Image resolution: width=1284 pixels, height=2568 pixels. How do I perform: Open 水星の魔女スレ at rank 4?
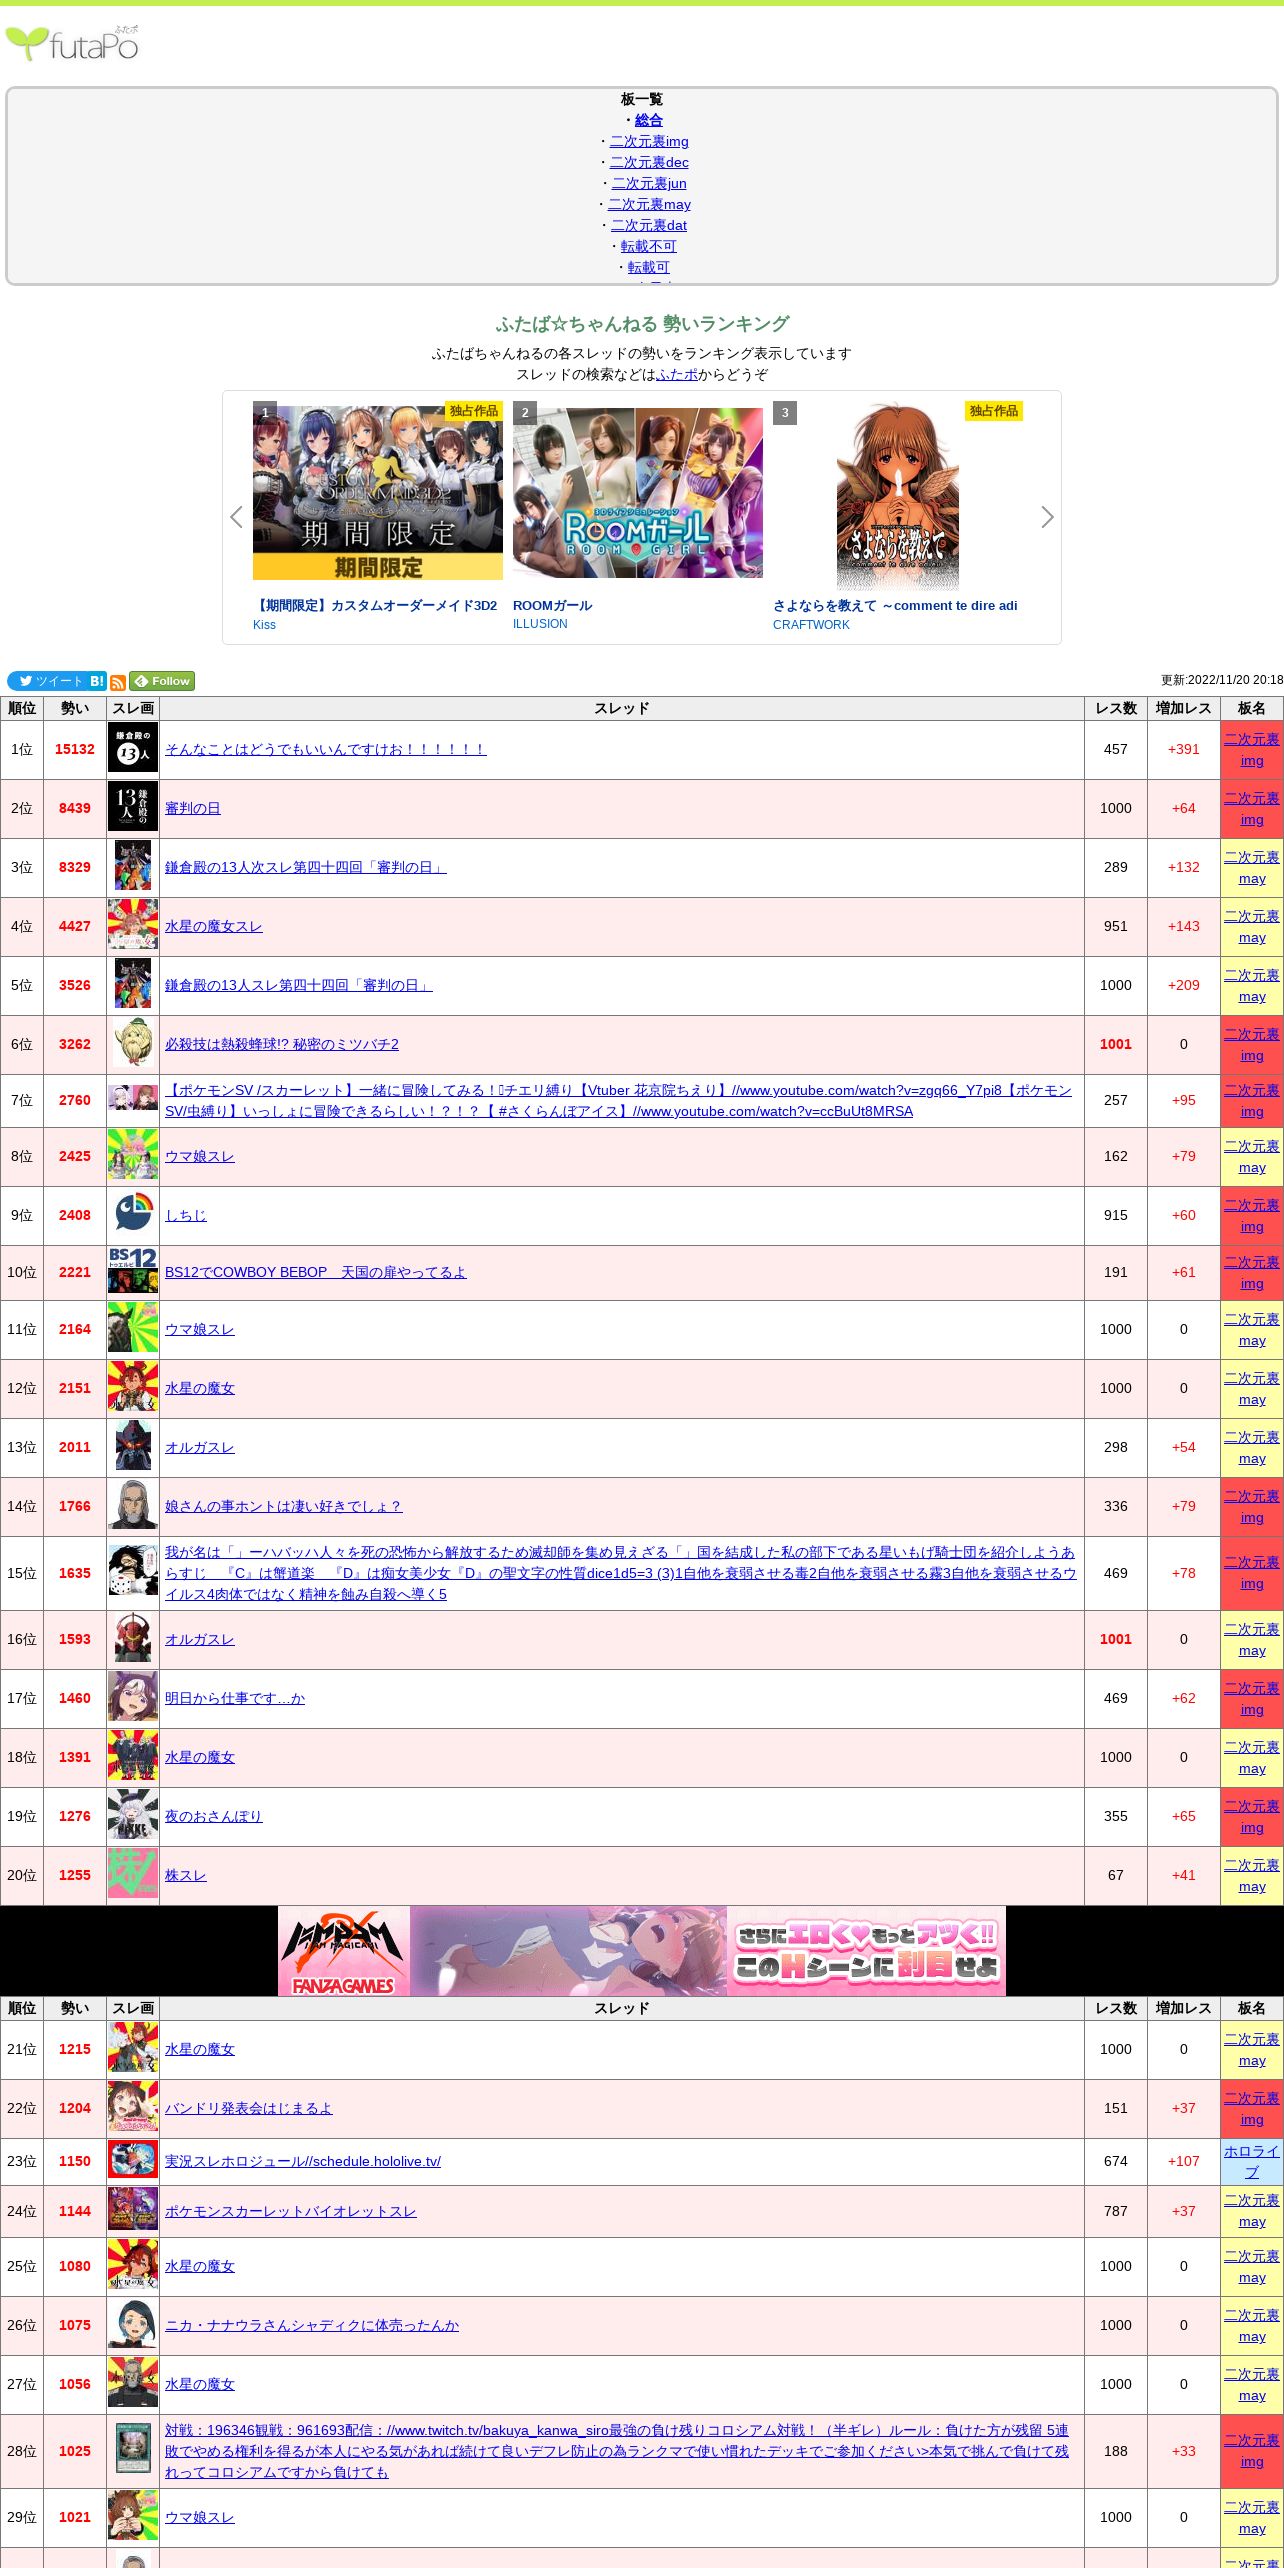click(214, 926)
